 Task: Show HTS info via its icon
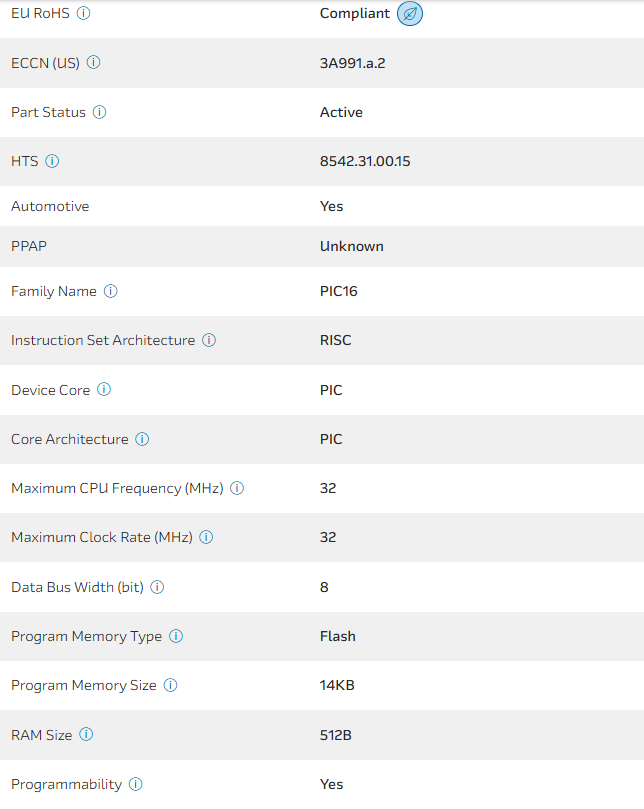pyautogui.click(x=53, y=161)
